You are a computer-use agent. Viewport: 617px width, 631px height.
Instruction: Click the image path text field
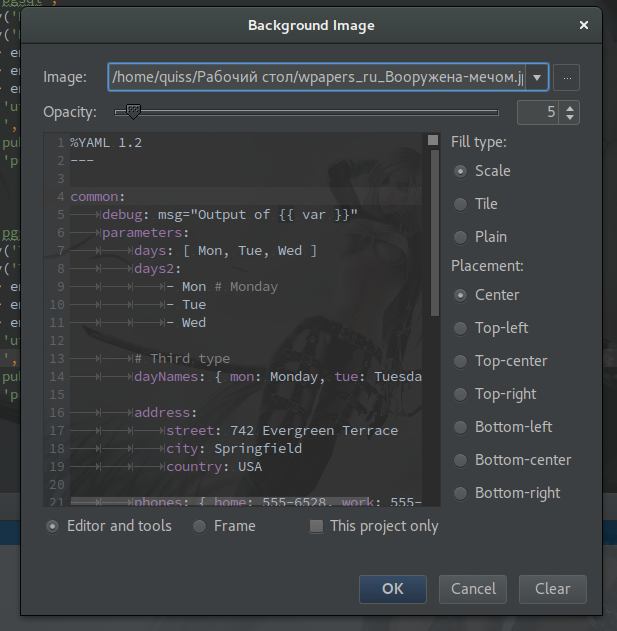(x=317, y=77)
